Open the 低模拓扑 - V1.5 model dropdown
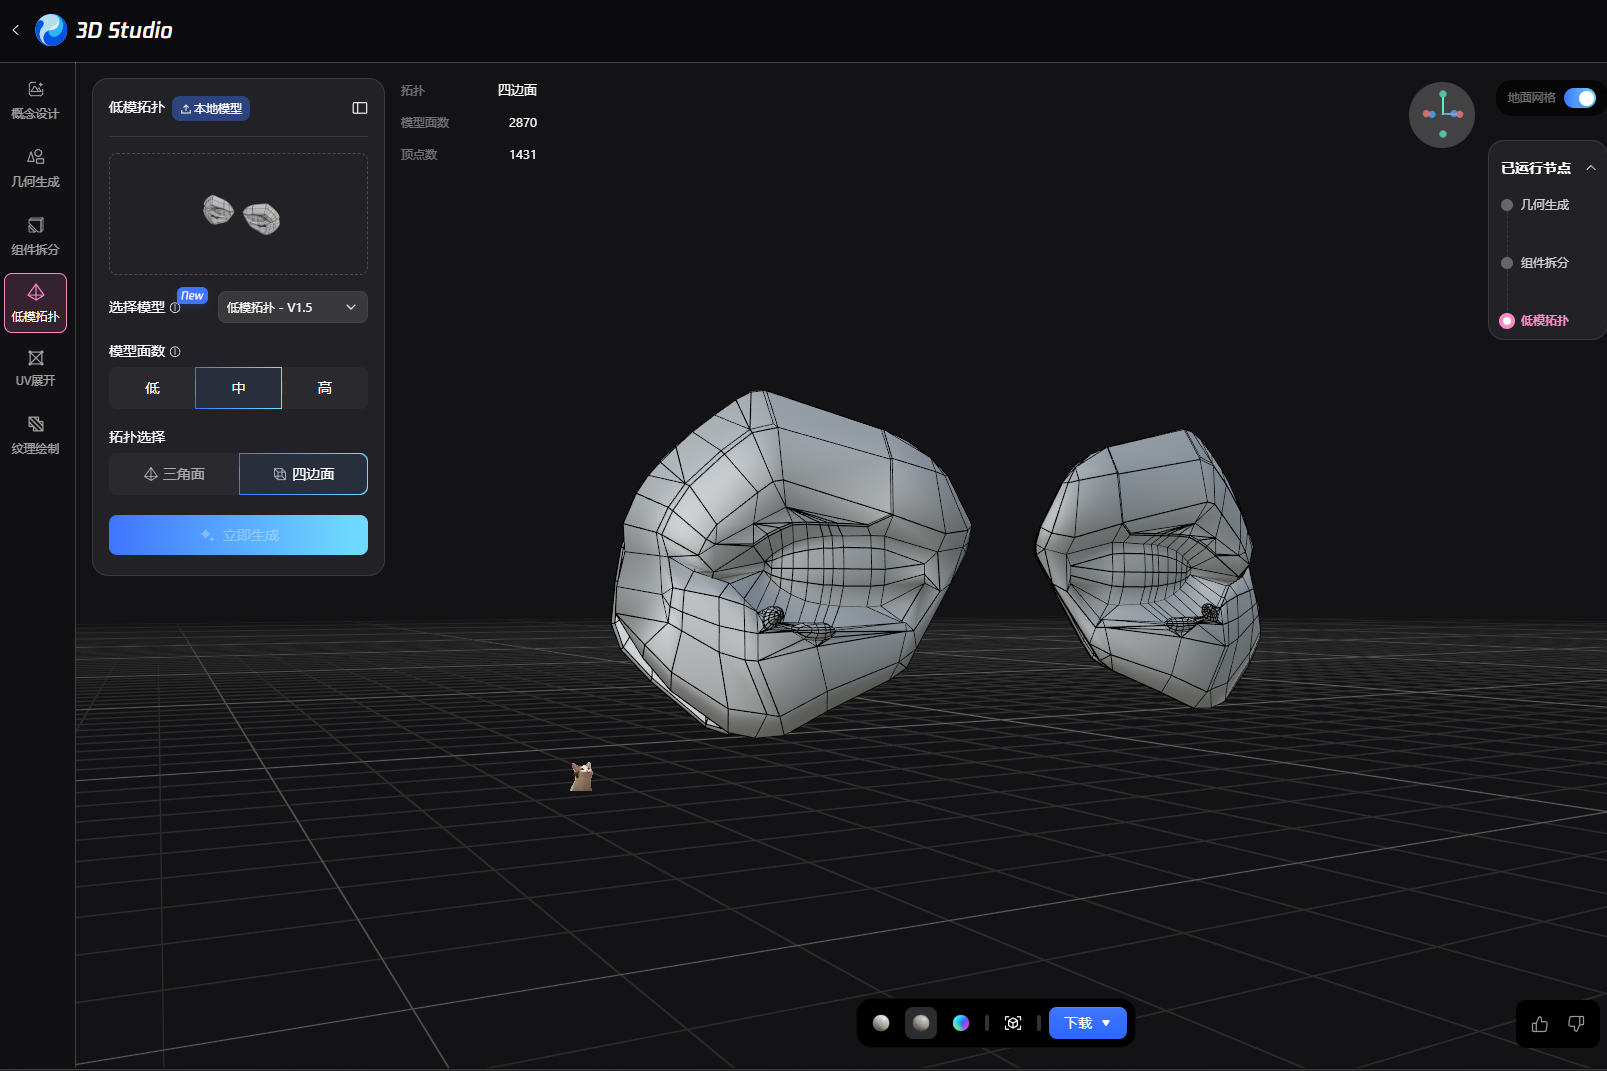This screenshot has height=1071, width=1607. (x=293, y=307)
